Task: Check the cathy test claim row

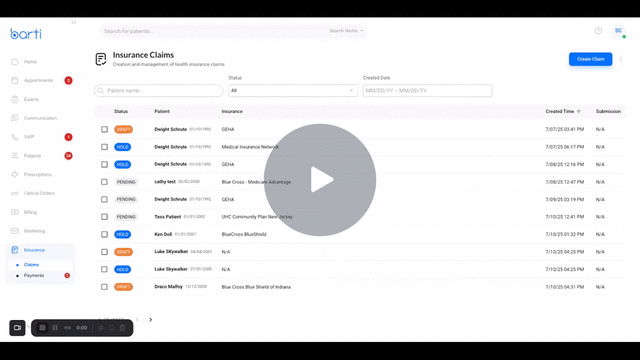Action: 104,182
